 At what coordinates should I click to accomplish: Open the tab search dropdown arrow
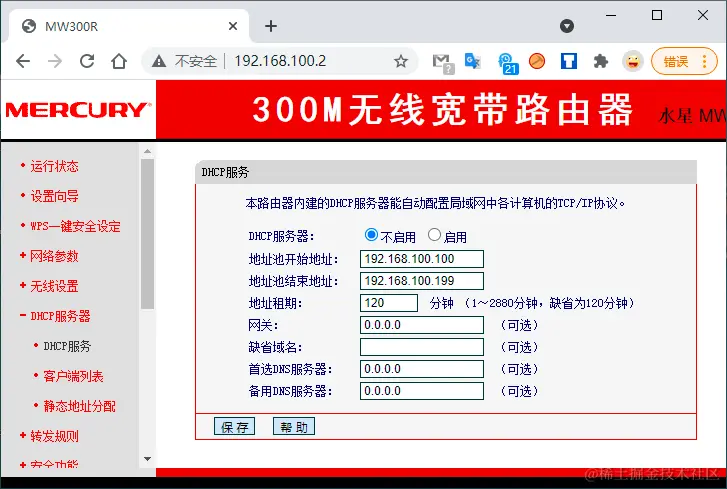pos(567,25)
